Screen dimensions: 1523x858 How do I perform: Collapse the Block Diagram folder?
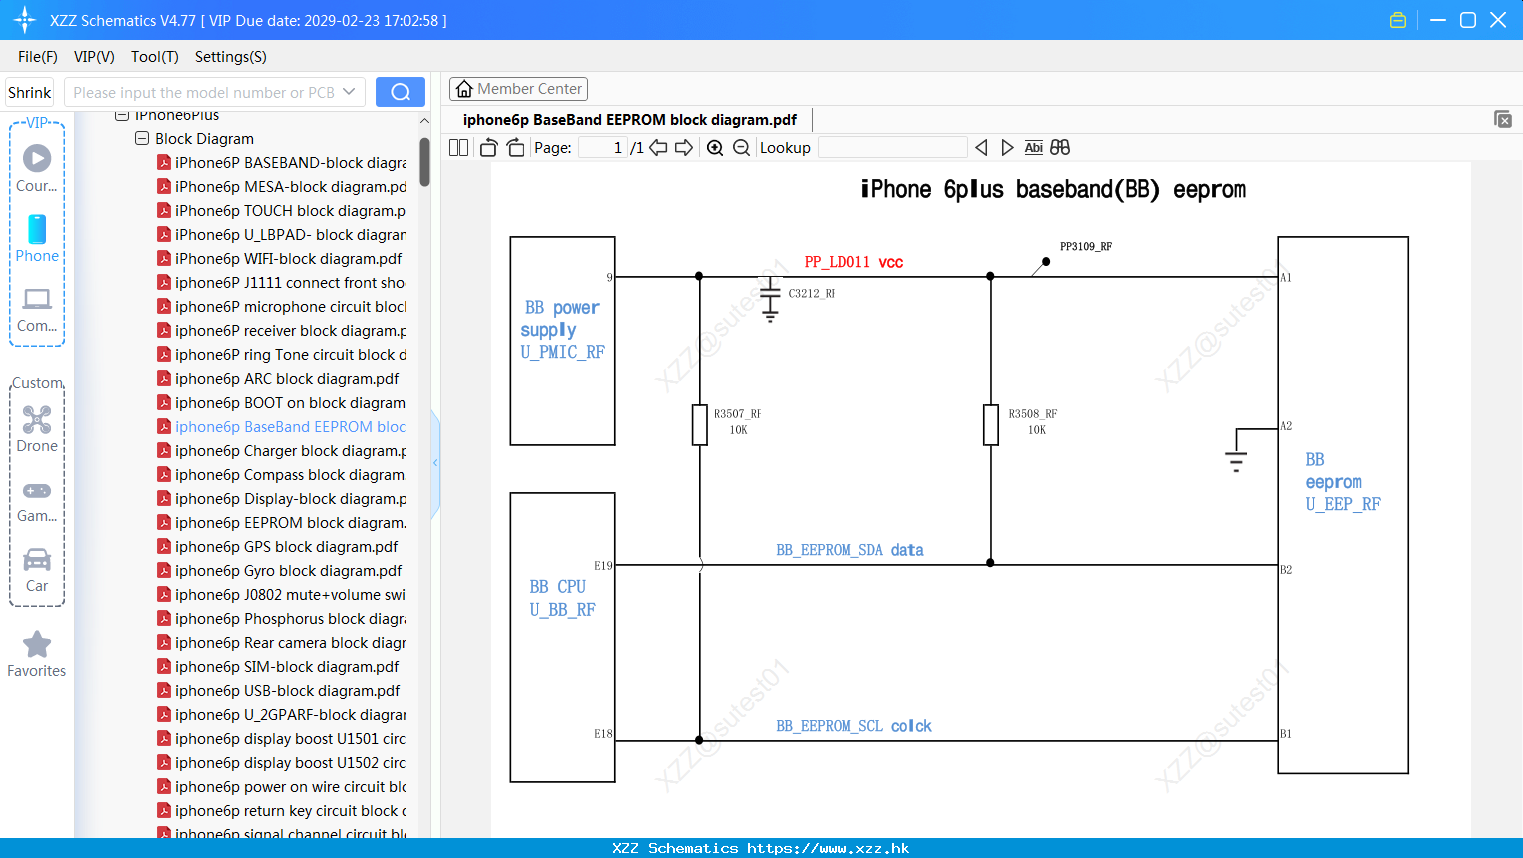pyautogui.click(x=142, y=138)
